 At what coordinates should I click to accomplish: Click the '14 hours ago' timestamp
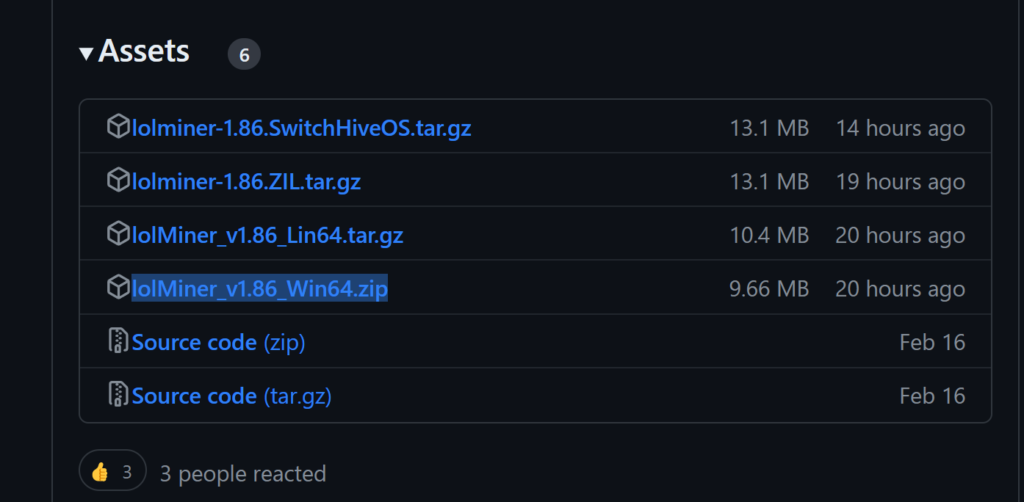tap(900, 128)
